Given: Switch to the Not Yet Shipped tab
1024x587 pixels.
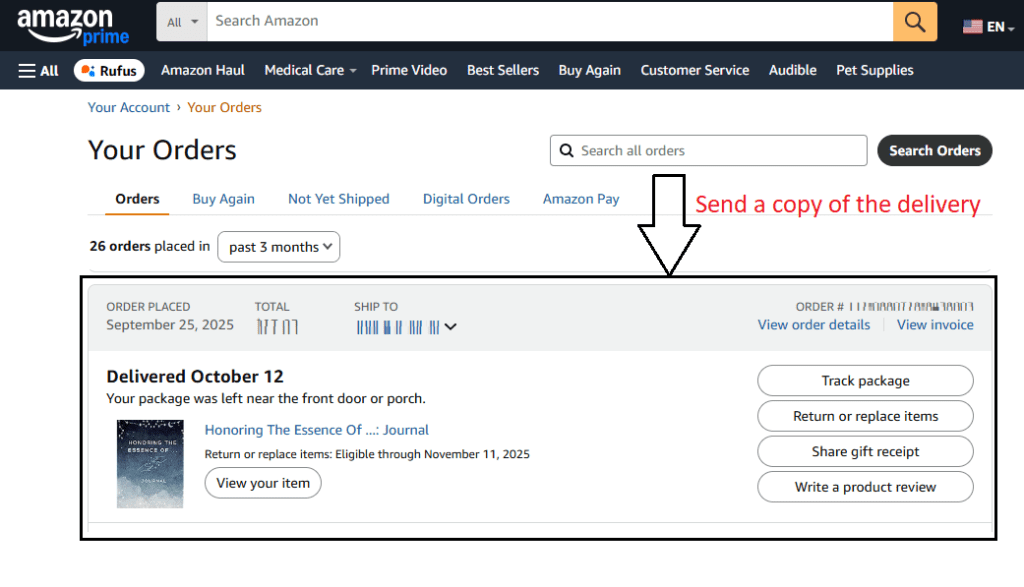Looking at the screenshot, I should point(338,199).
